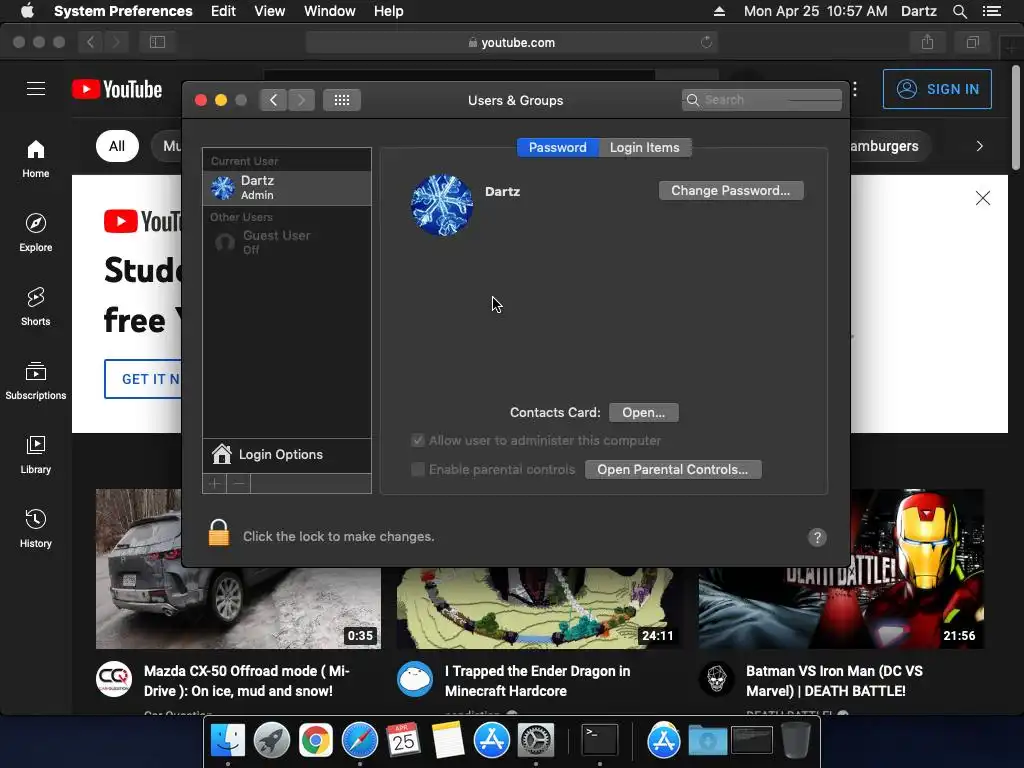Open Notification Center in menu bar
The image size is (1024, 768).
[x=991, y=11]
